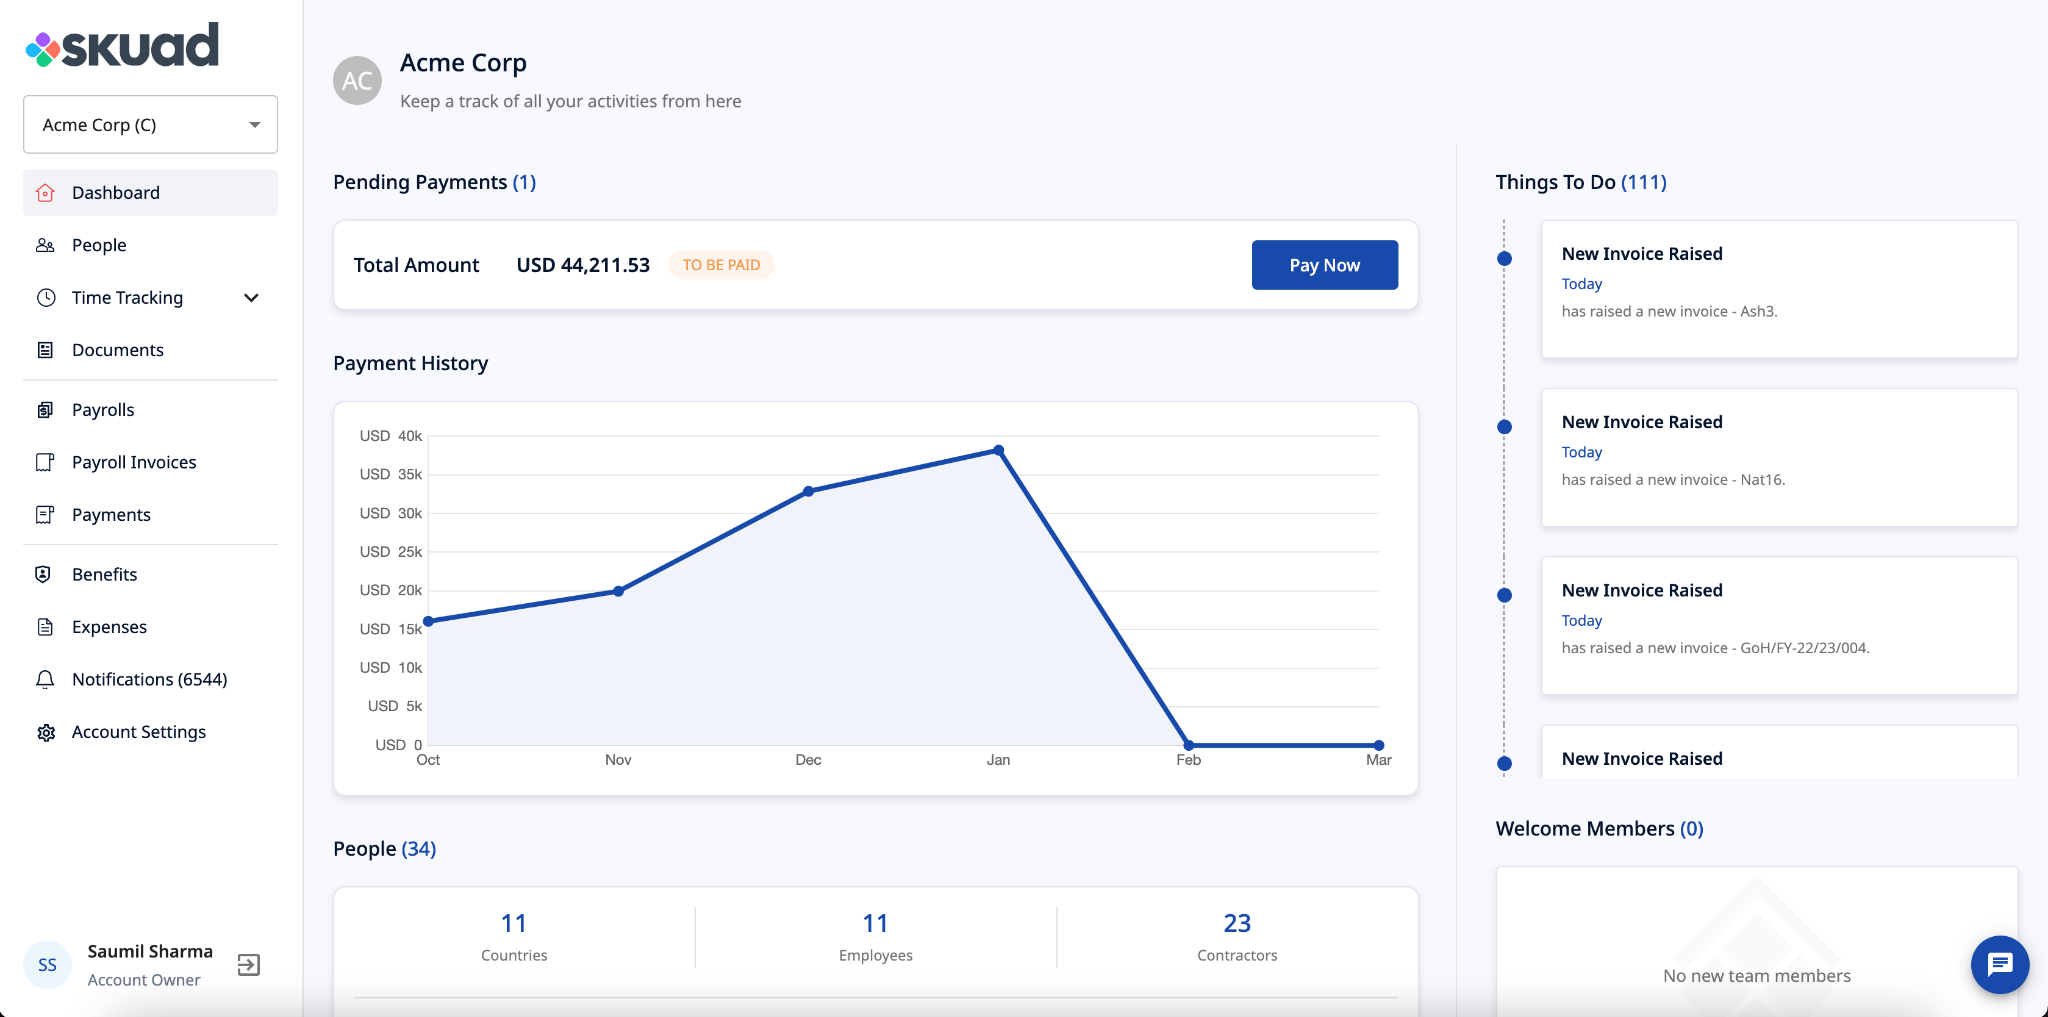The height and width of the screenshot is (1017, 2048).
Task: Open the Payments section from sidebar
Action: pyautogui.click(x=112, y=514)
